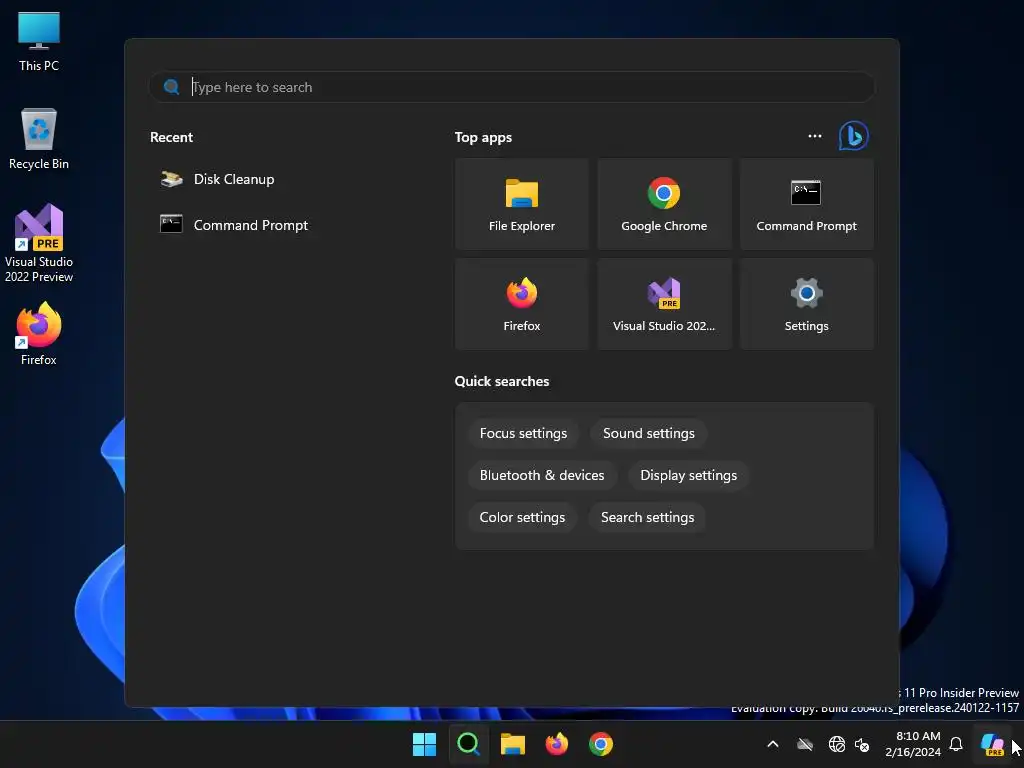The image size is (1024, 768).
Task: Select Color settings quick search
Action: click(x=522, y=517)
